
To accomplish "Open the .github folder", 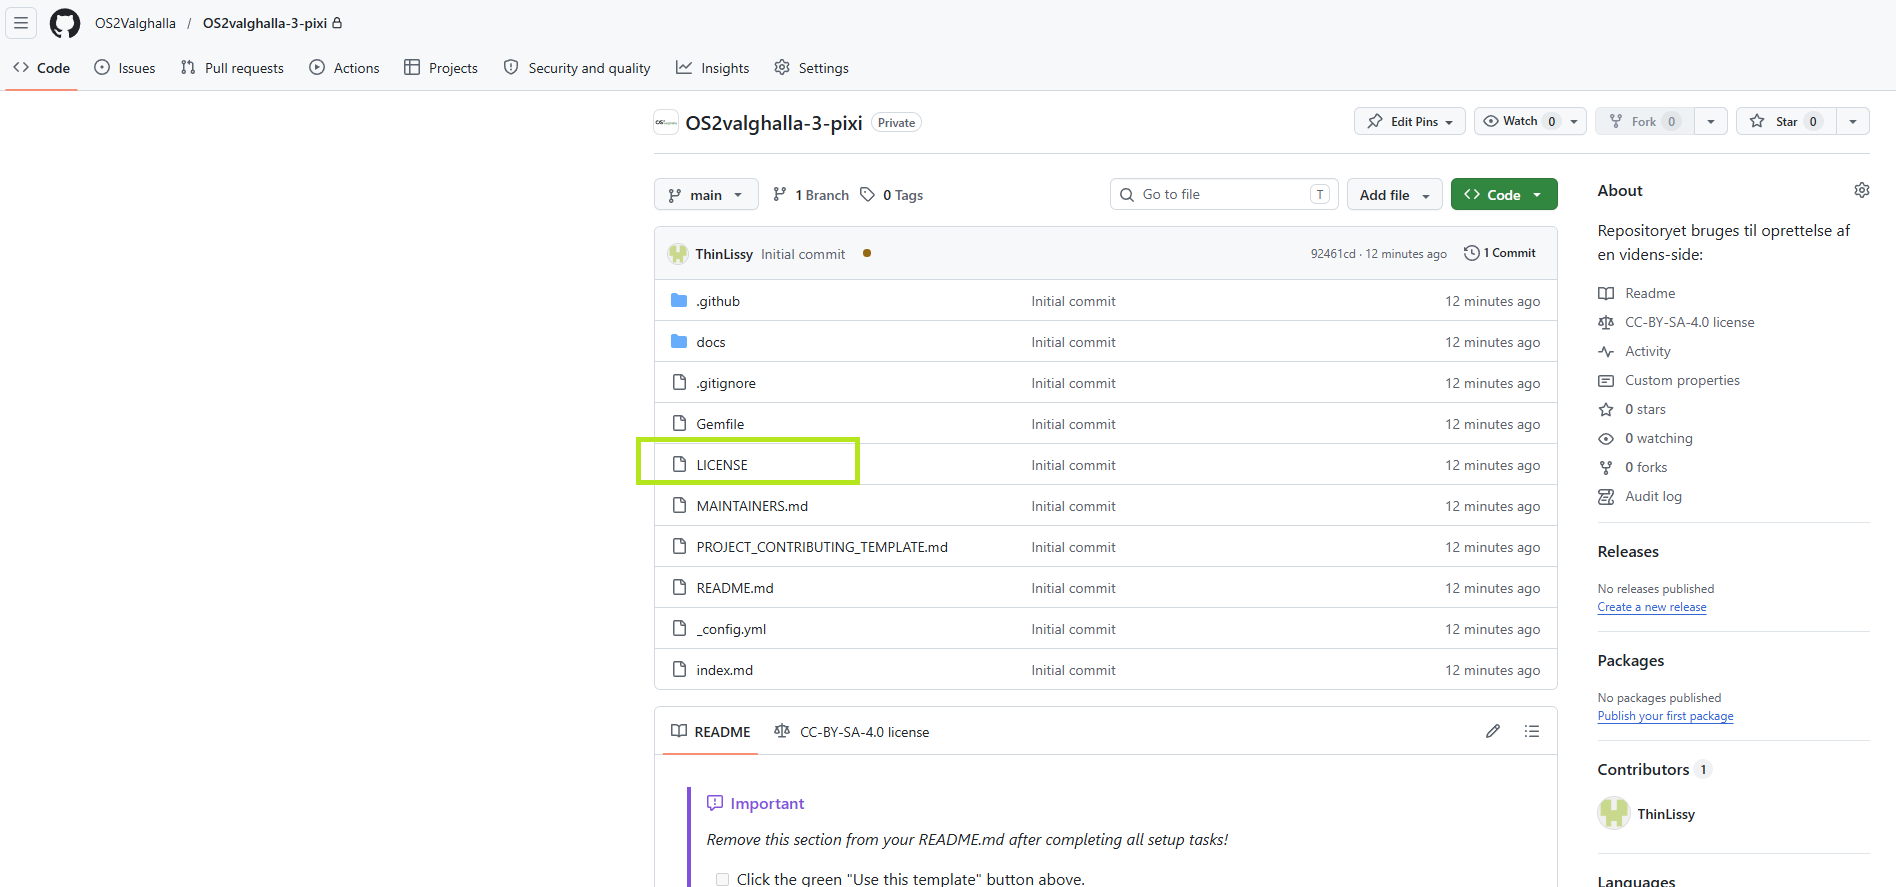I will pyautogui.click(x=718, y=301).
